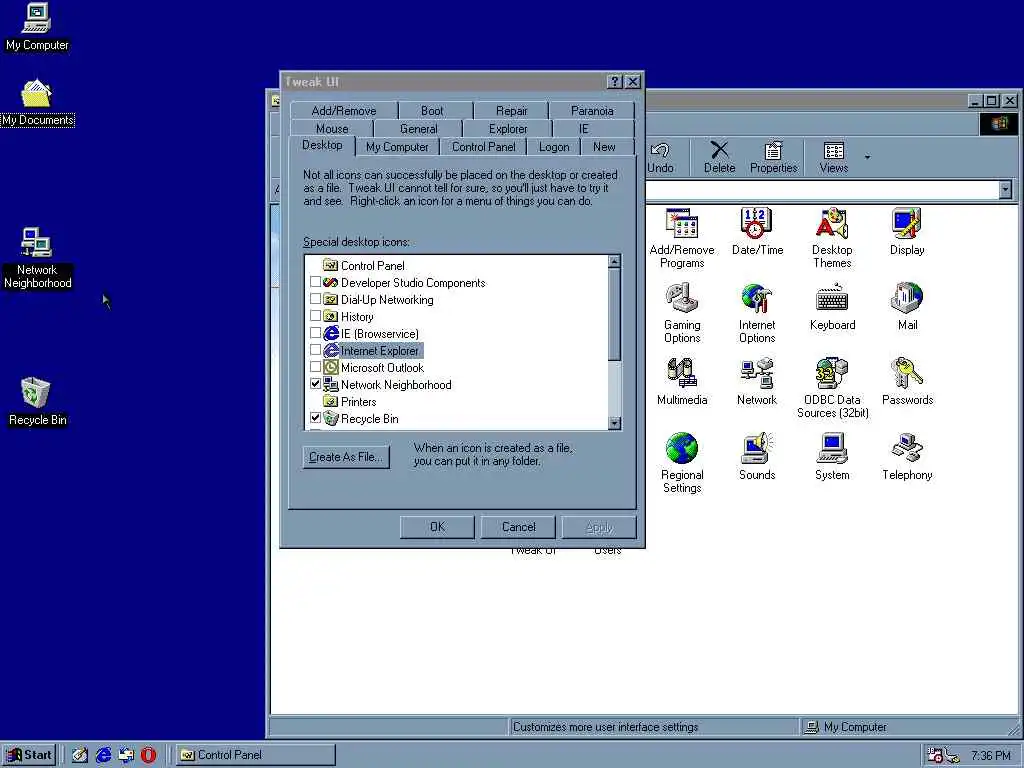Open the Start menu

(29, 755)
